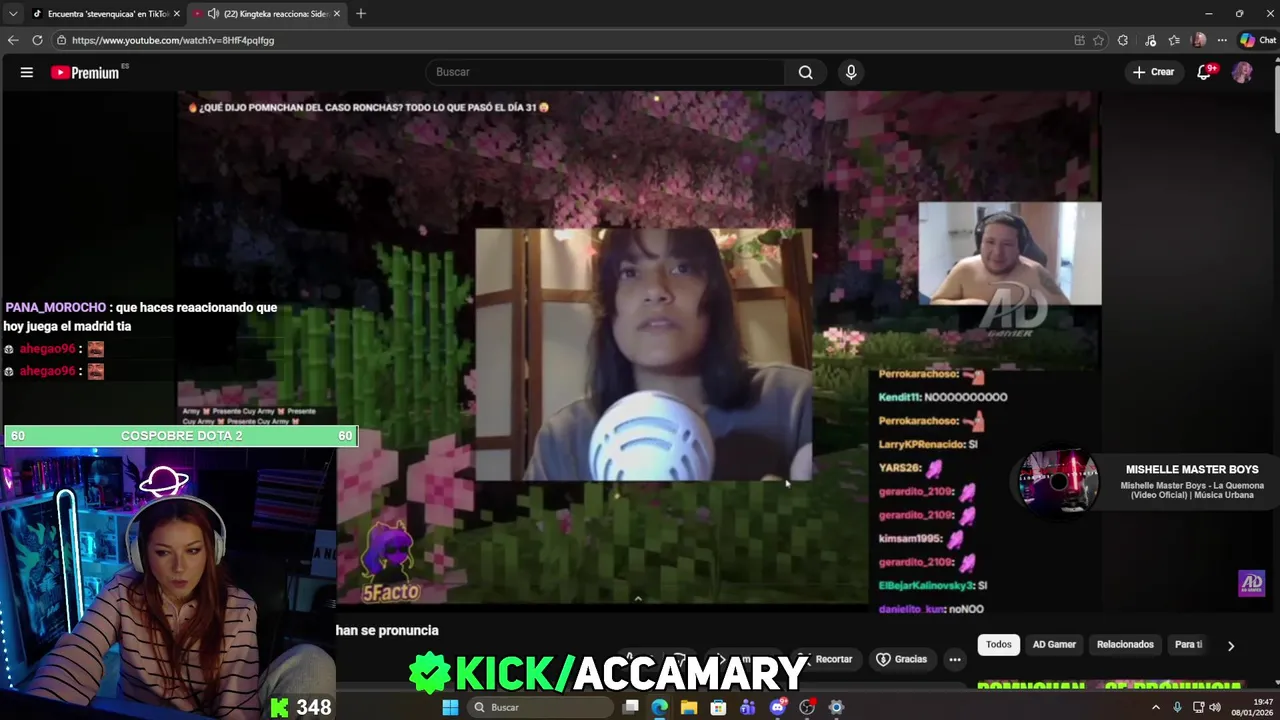Open the YouTube guide hamburger menu

tap(27, 72)
